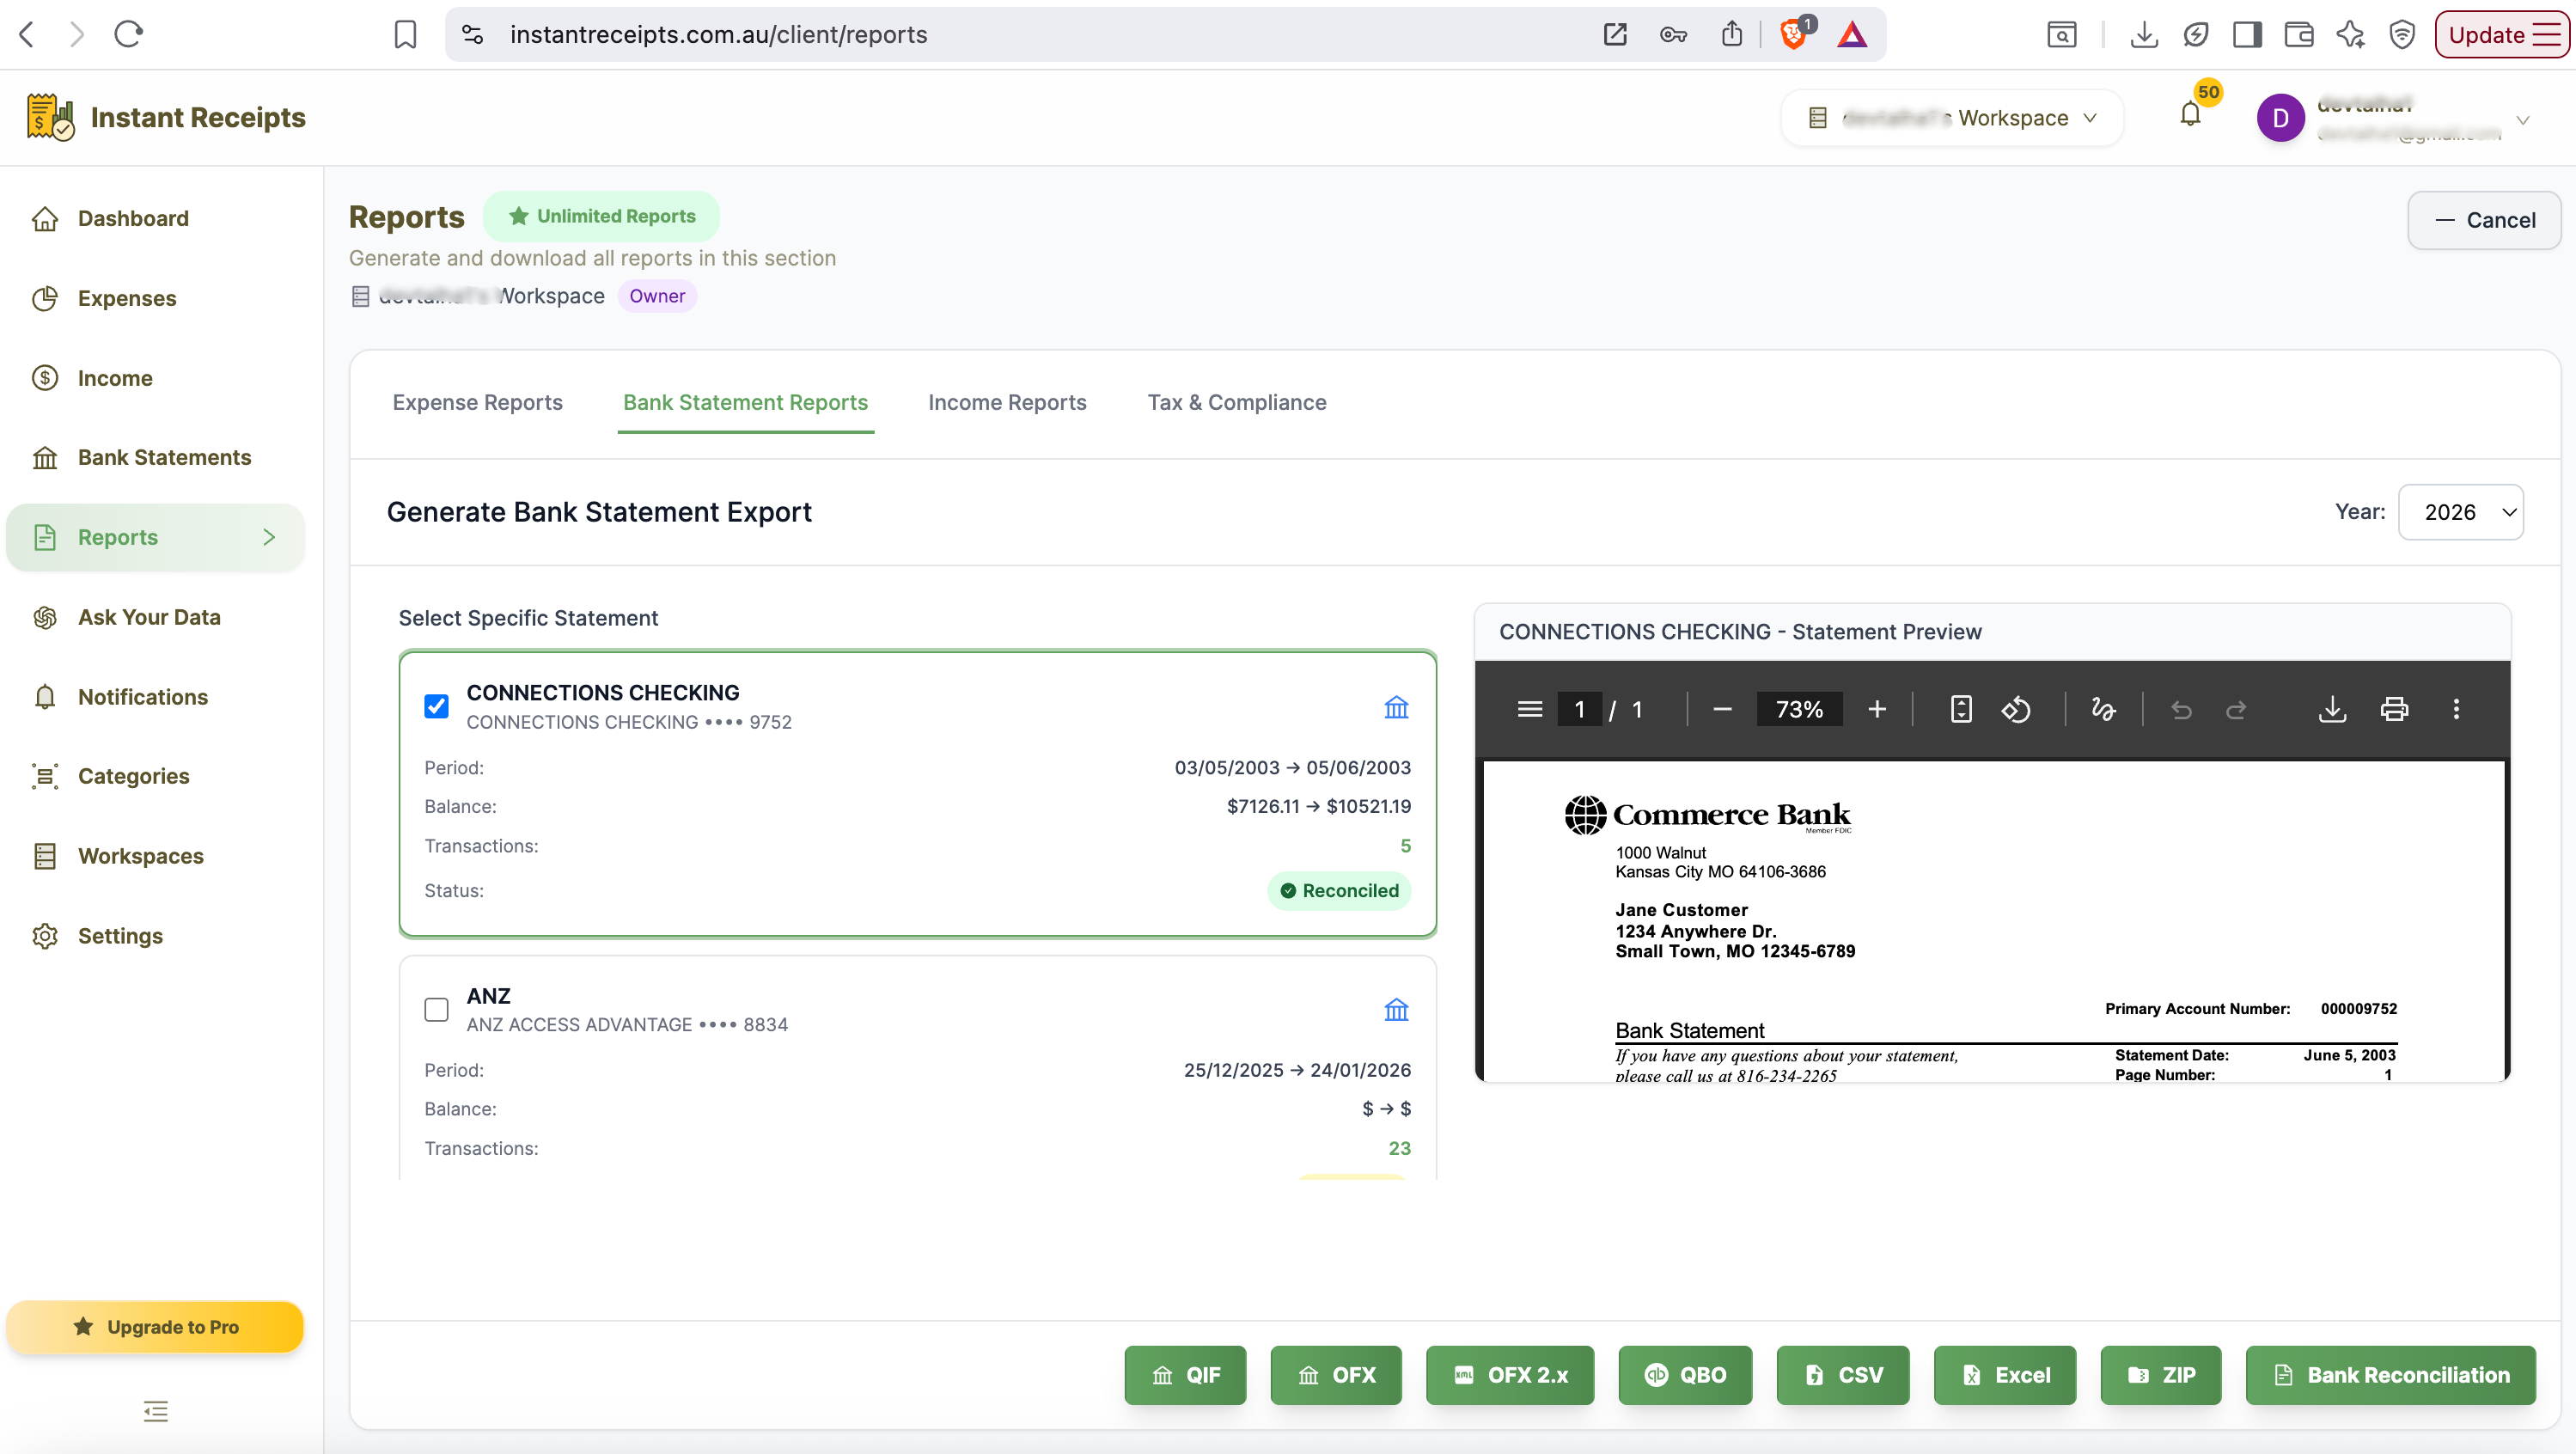Open the Workspace selector dropdown
Image resolution: width=2576 pixels, height=1454 pixels.
pos(1952,118)
